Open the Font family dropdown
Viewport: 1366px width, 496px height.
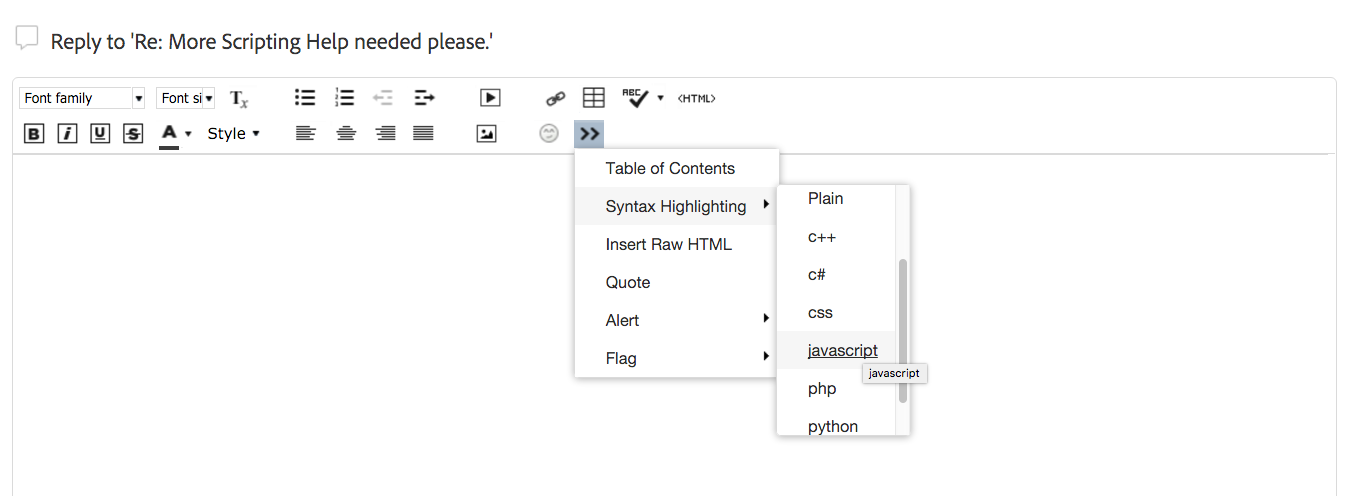[x=83, y=98]
